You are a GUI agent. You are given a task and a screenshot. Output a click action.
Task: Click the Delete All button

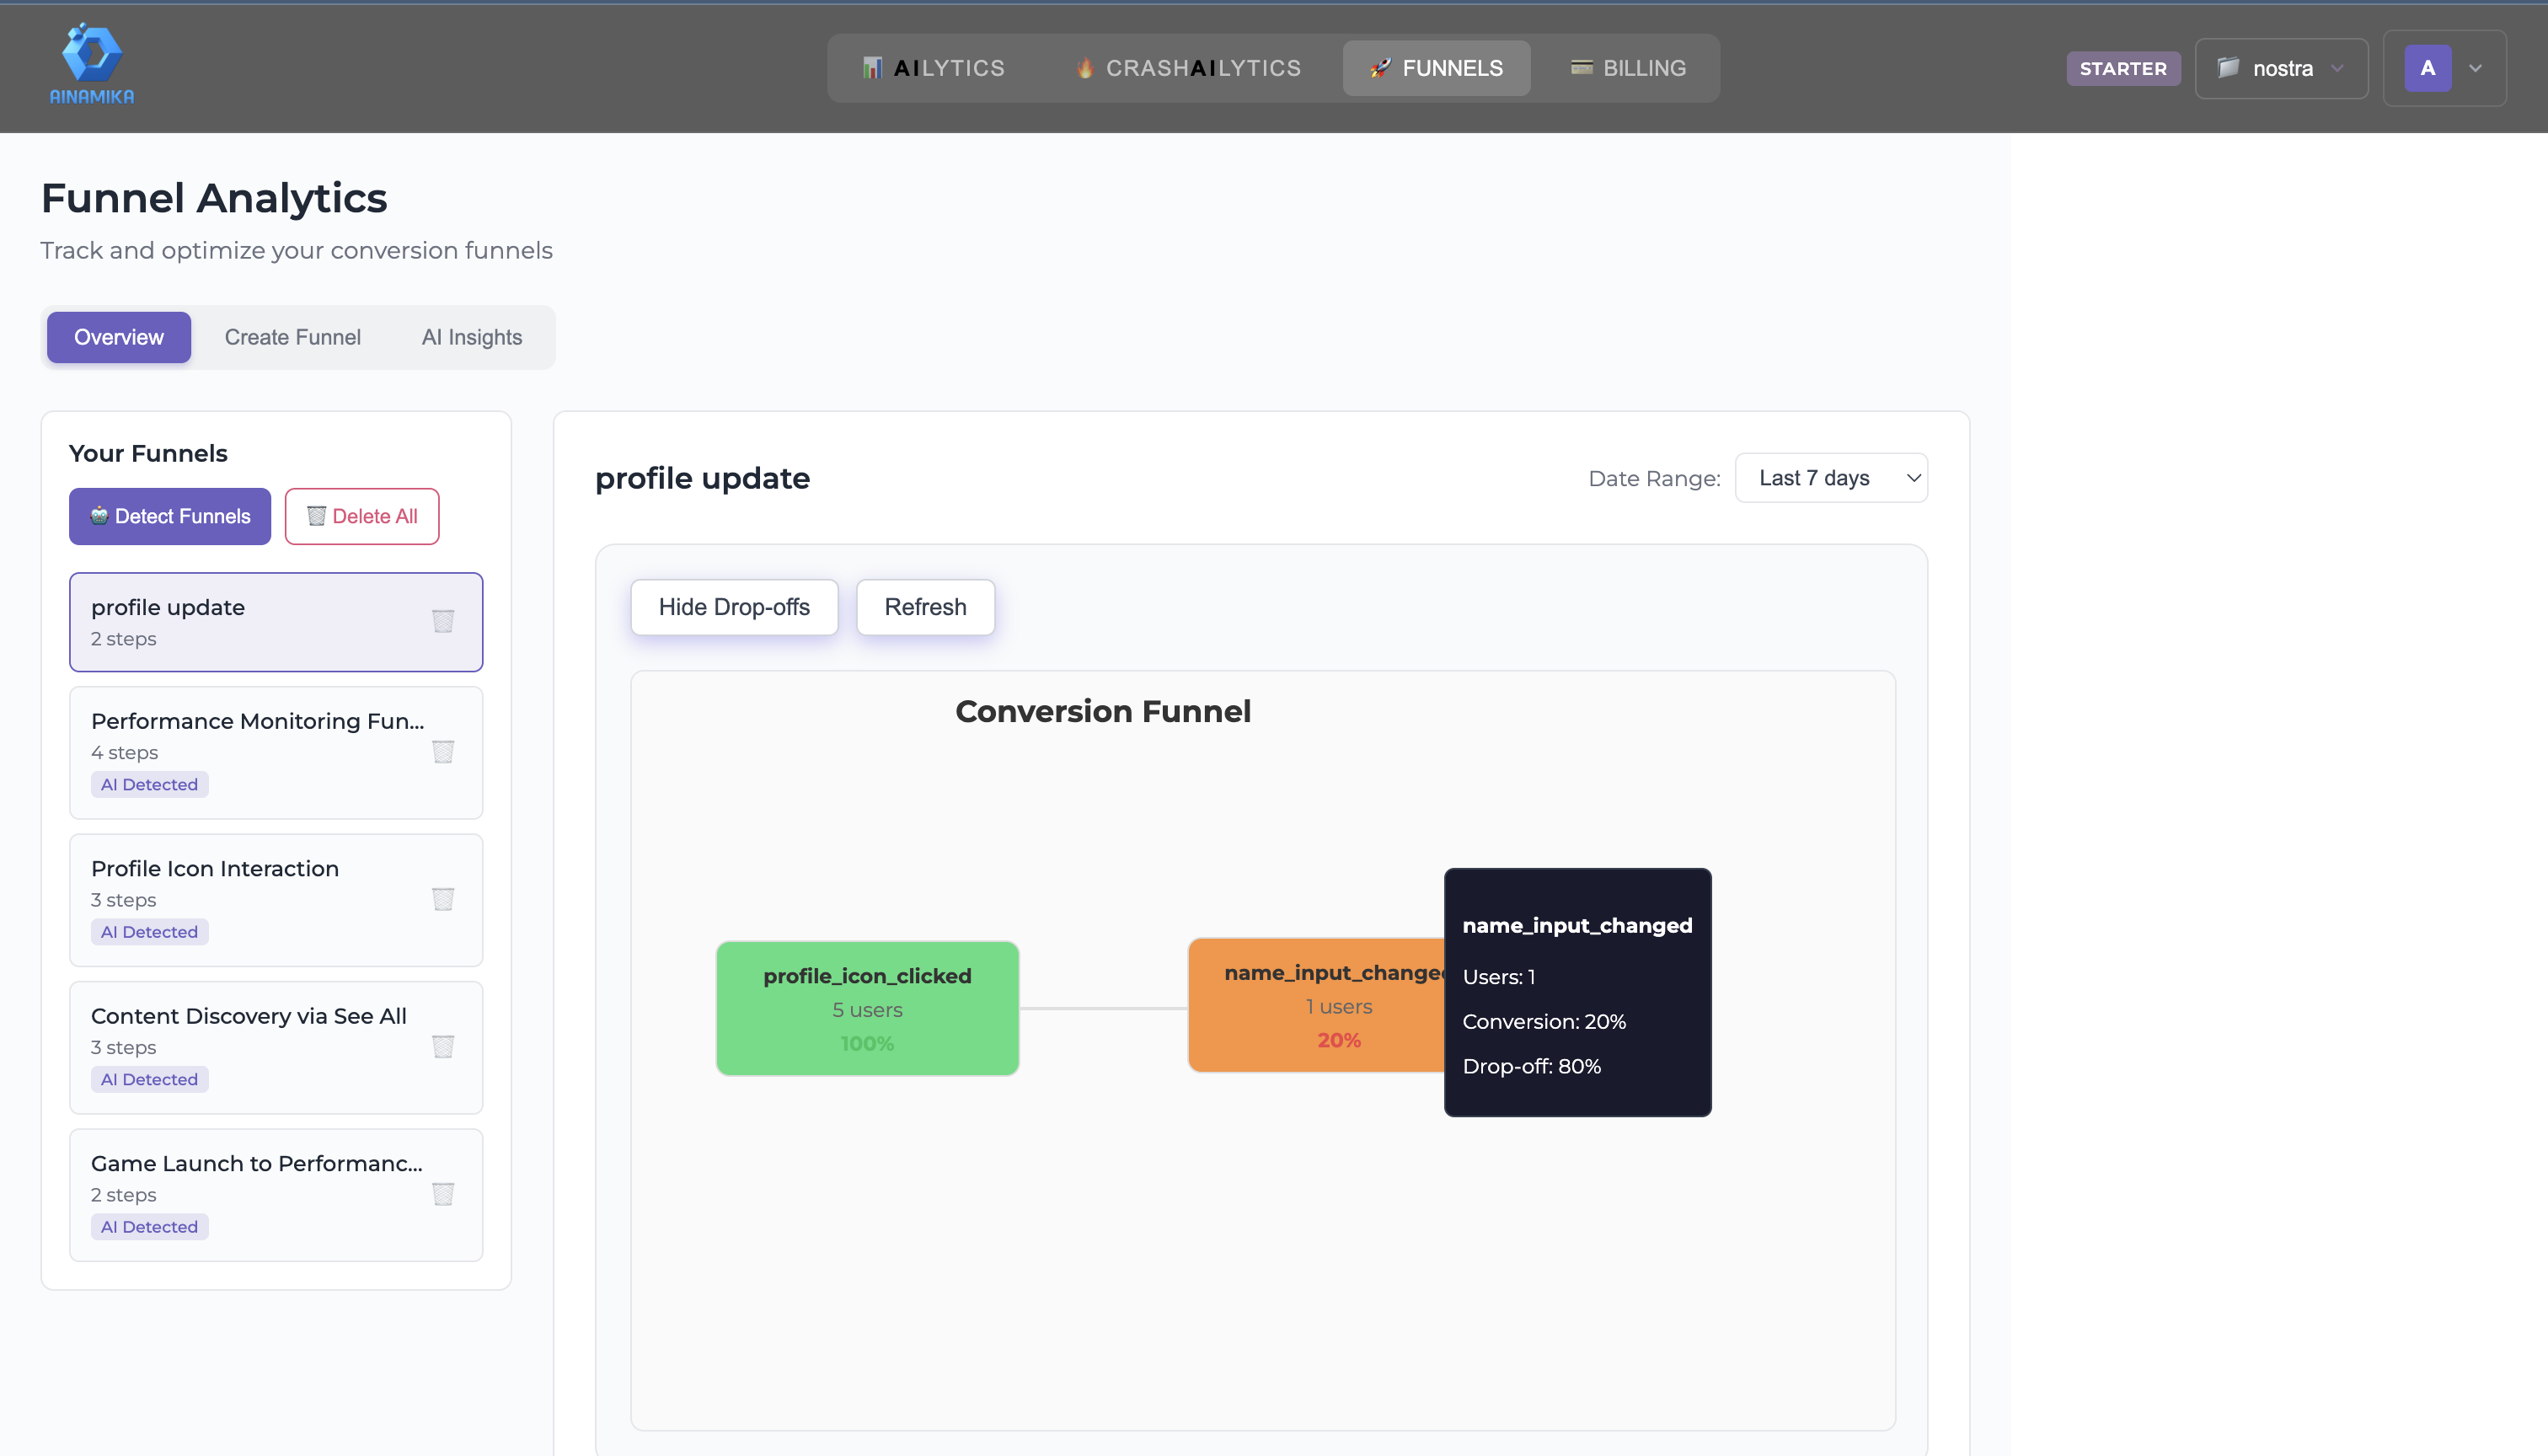click(x=361, y=516)
